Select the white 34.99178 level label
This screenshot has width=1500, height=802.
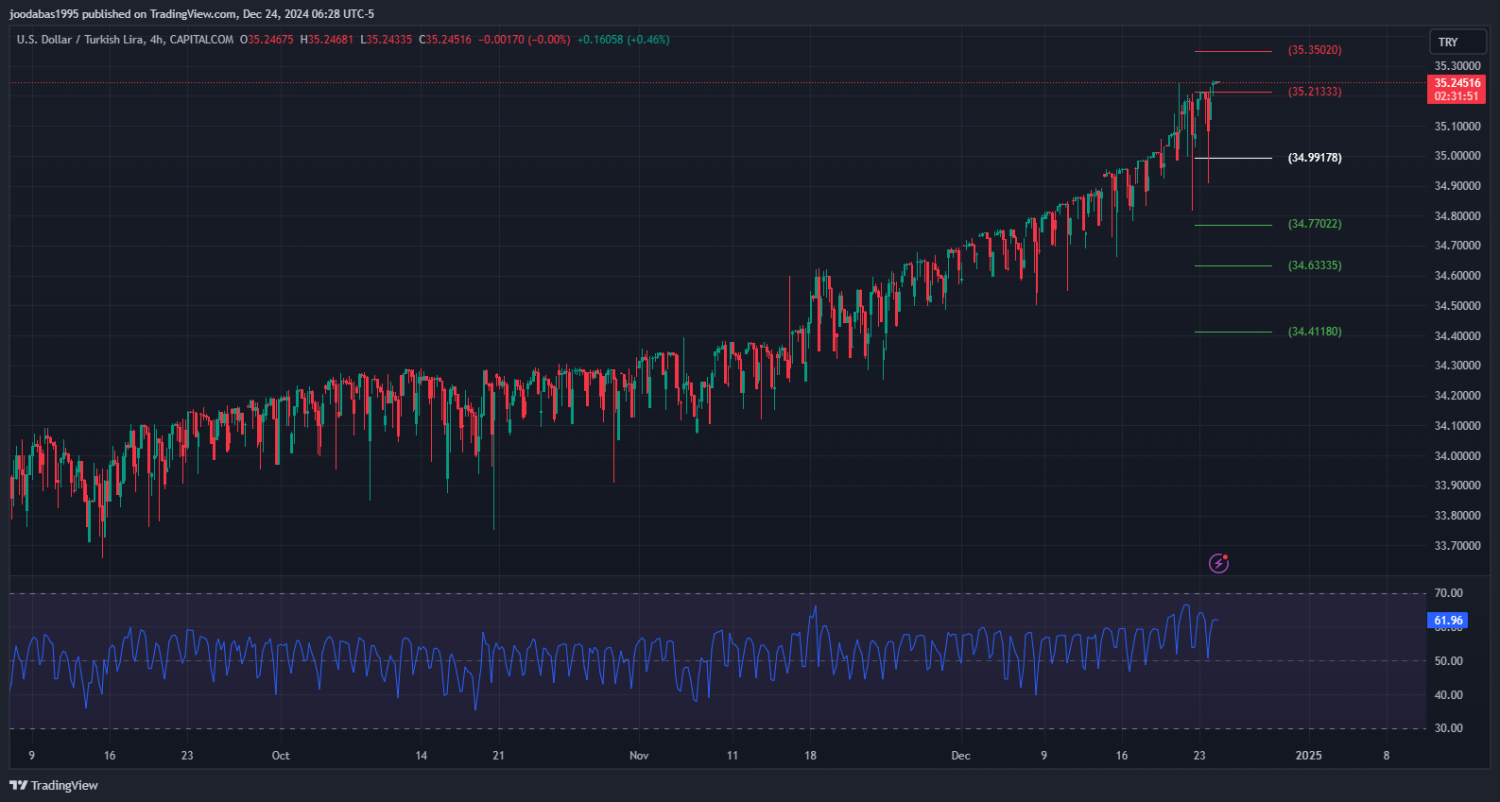pos(1314,158)
